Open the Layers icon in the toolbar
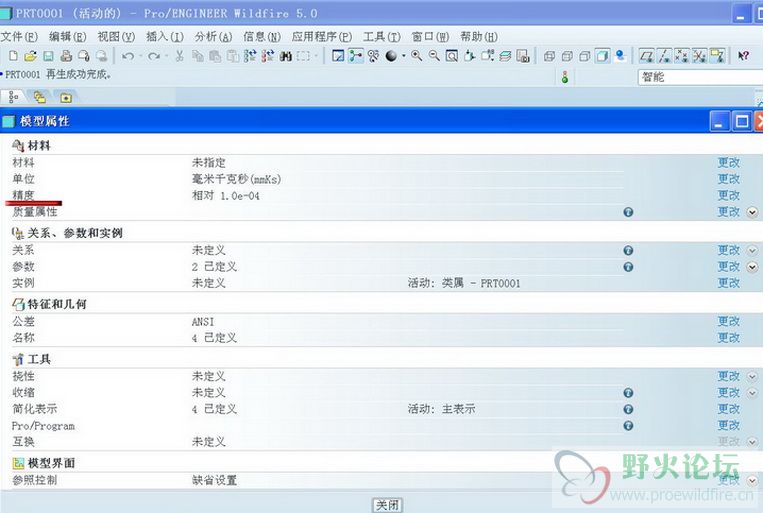763x513 pixels. pyautogui.click(x=505, y=56)
